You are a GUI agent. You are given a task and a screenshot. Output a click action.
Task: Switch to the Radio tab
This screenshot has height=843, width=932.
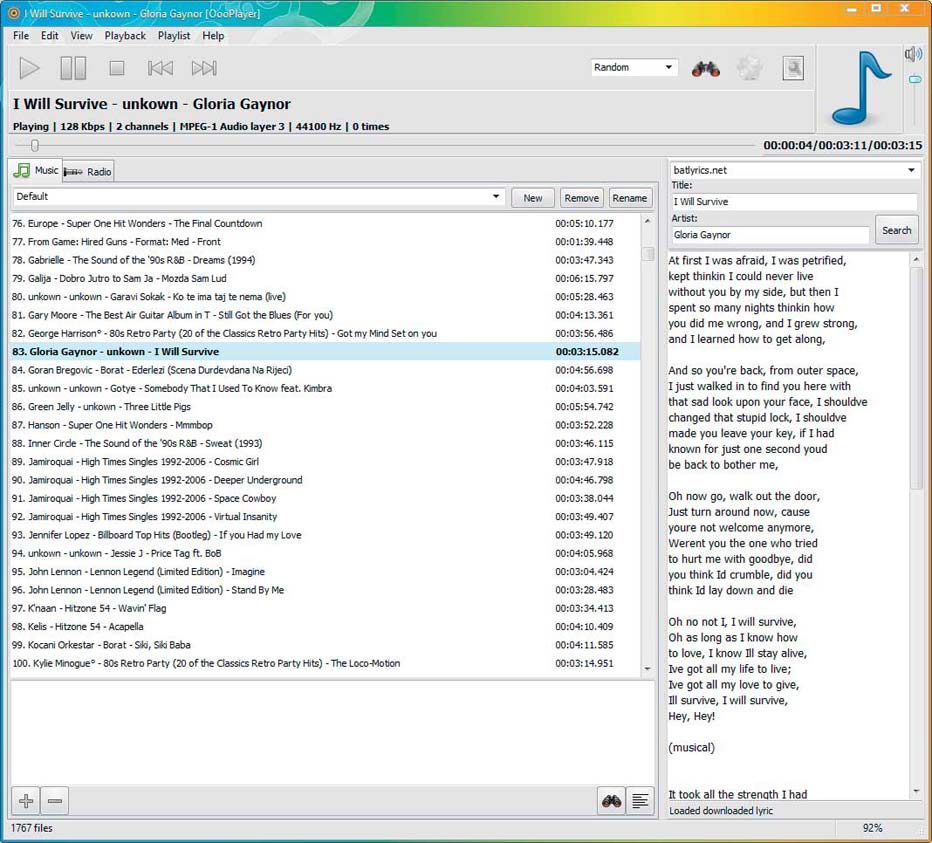coord(88,172)
